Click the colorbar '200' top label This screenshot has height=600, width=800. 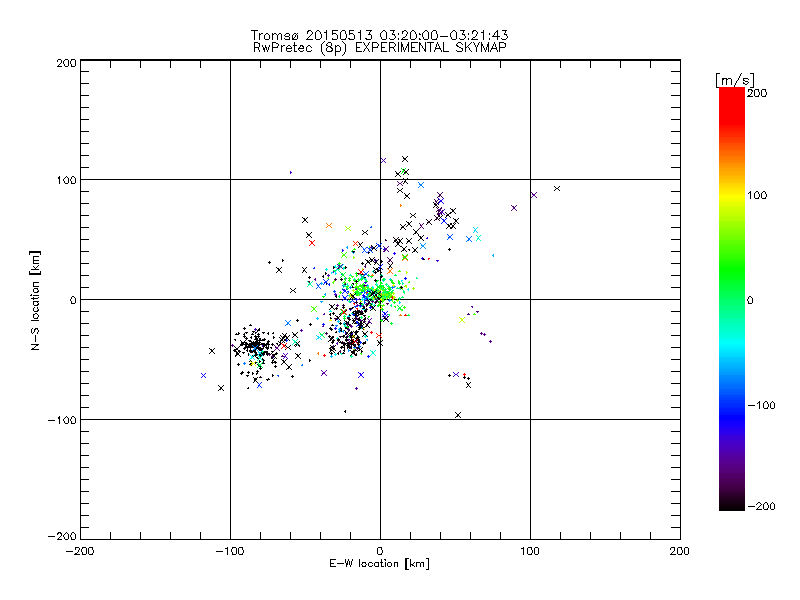point(757,93)
